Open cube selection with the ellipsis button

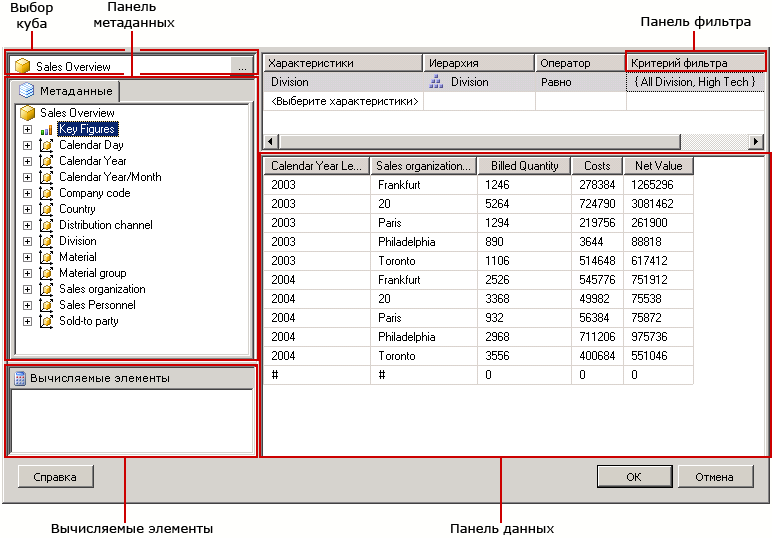tap(242, 66)
